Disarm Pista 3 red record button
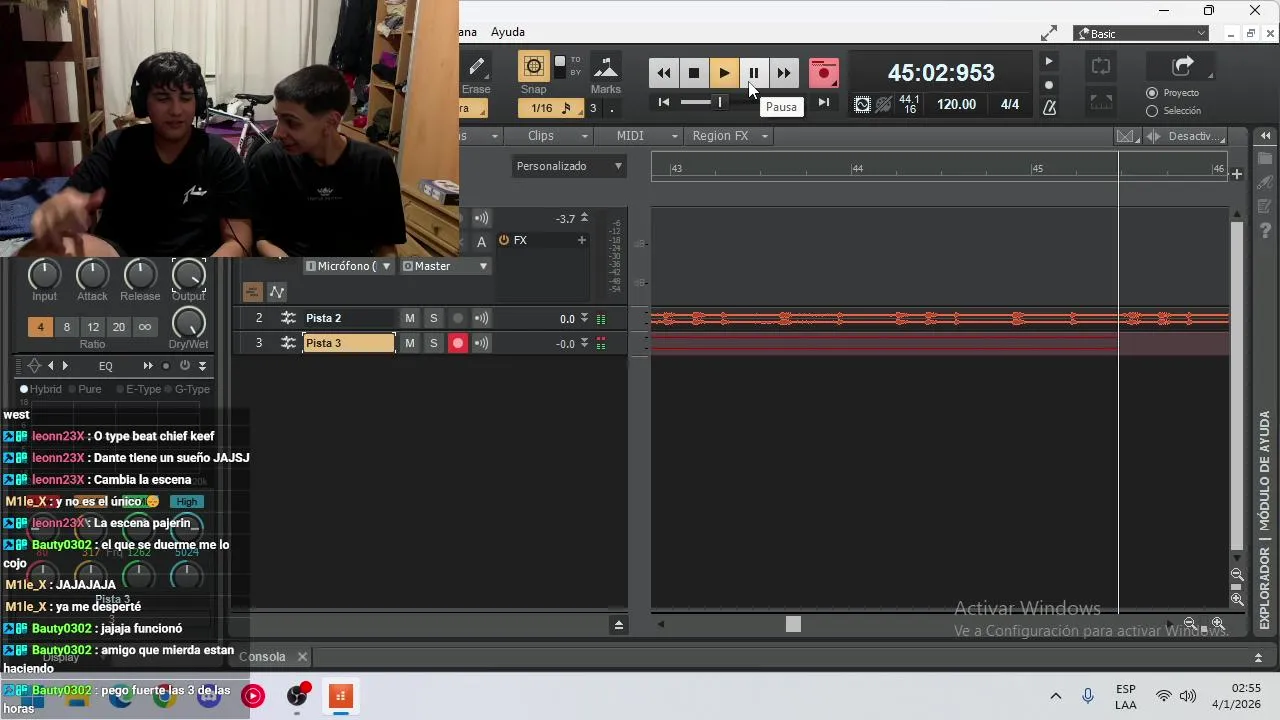This screenshot has height=720, width=1280. click(x=458, y=343)
